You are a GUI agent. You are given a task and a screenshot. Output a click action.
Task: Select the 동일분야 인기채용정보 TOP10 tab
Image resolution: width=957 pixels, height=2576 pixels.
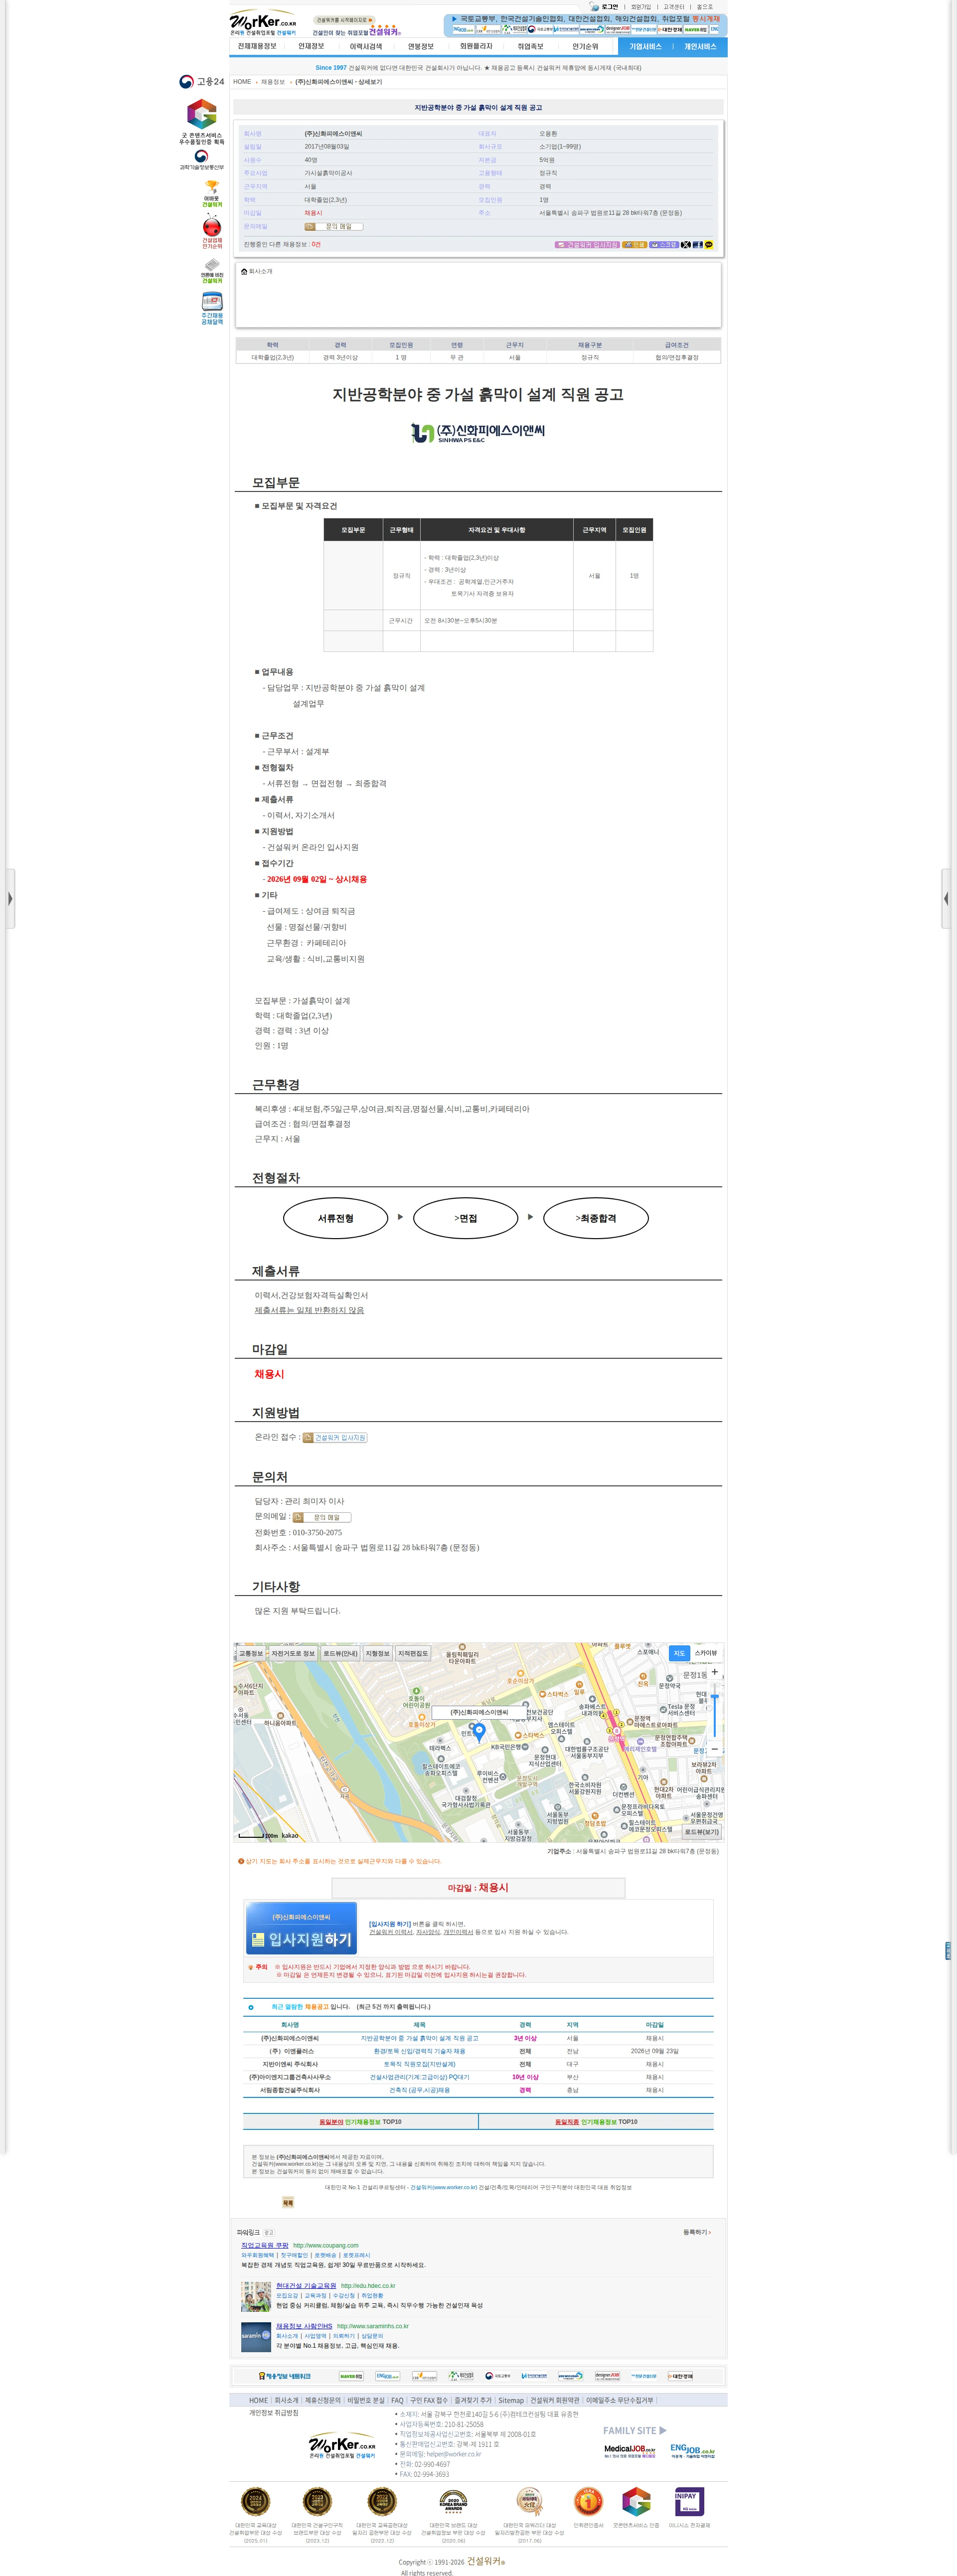[360, 2122]
